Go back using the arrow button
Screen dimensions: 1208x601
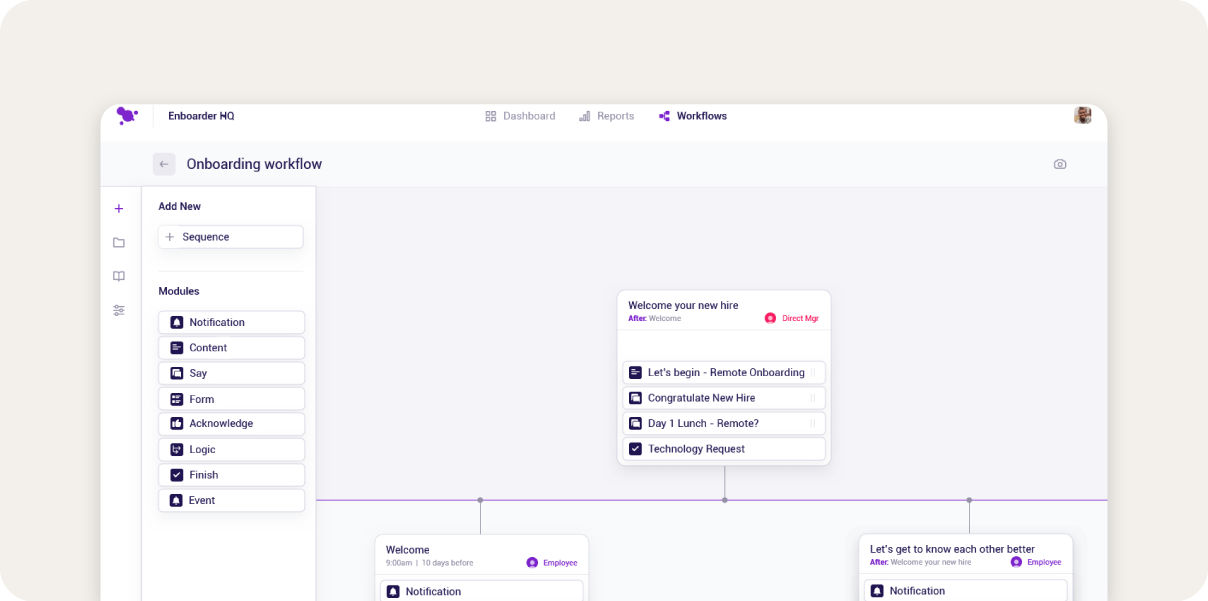164,164
